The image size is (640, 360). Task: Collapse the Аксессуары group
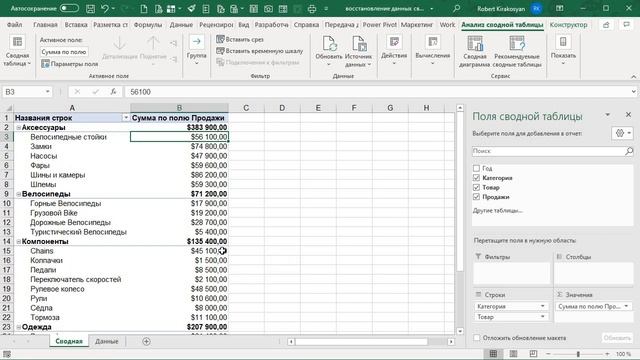tap(18, 127)
